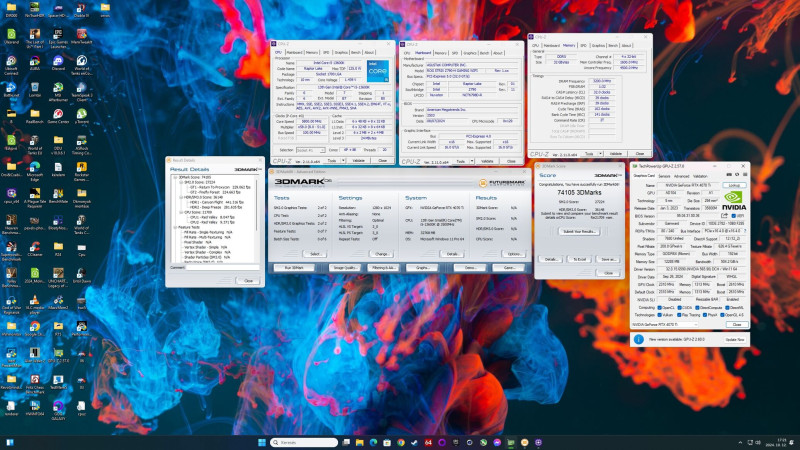Toggle the DirectML checkbox
This screenshot has height=450, width=800.
pyautogui.click(x=727, y=308)
